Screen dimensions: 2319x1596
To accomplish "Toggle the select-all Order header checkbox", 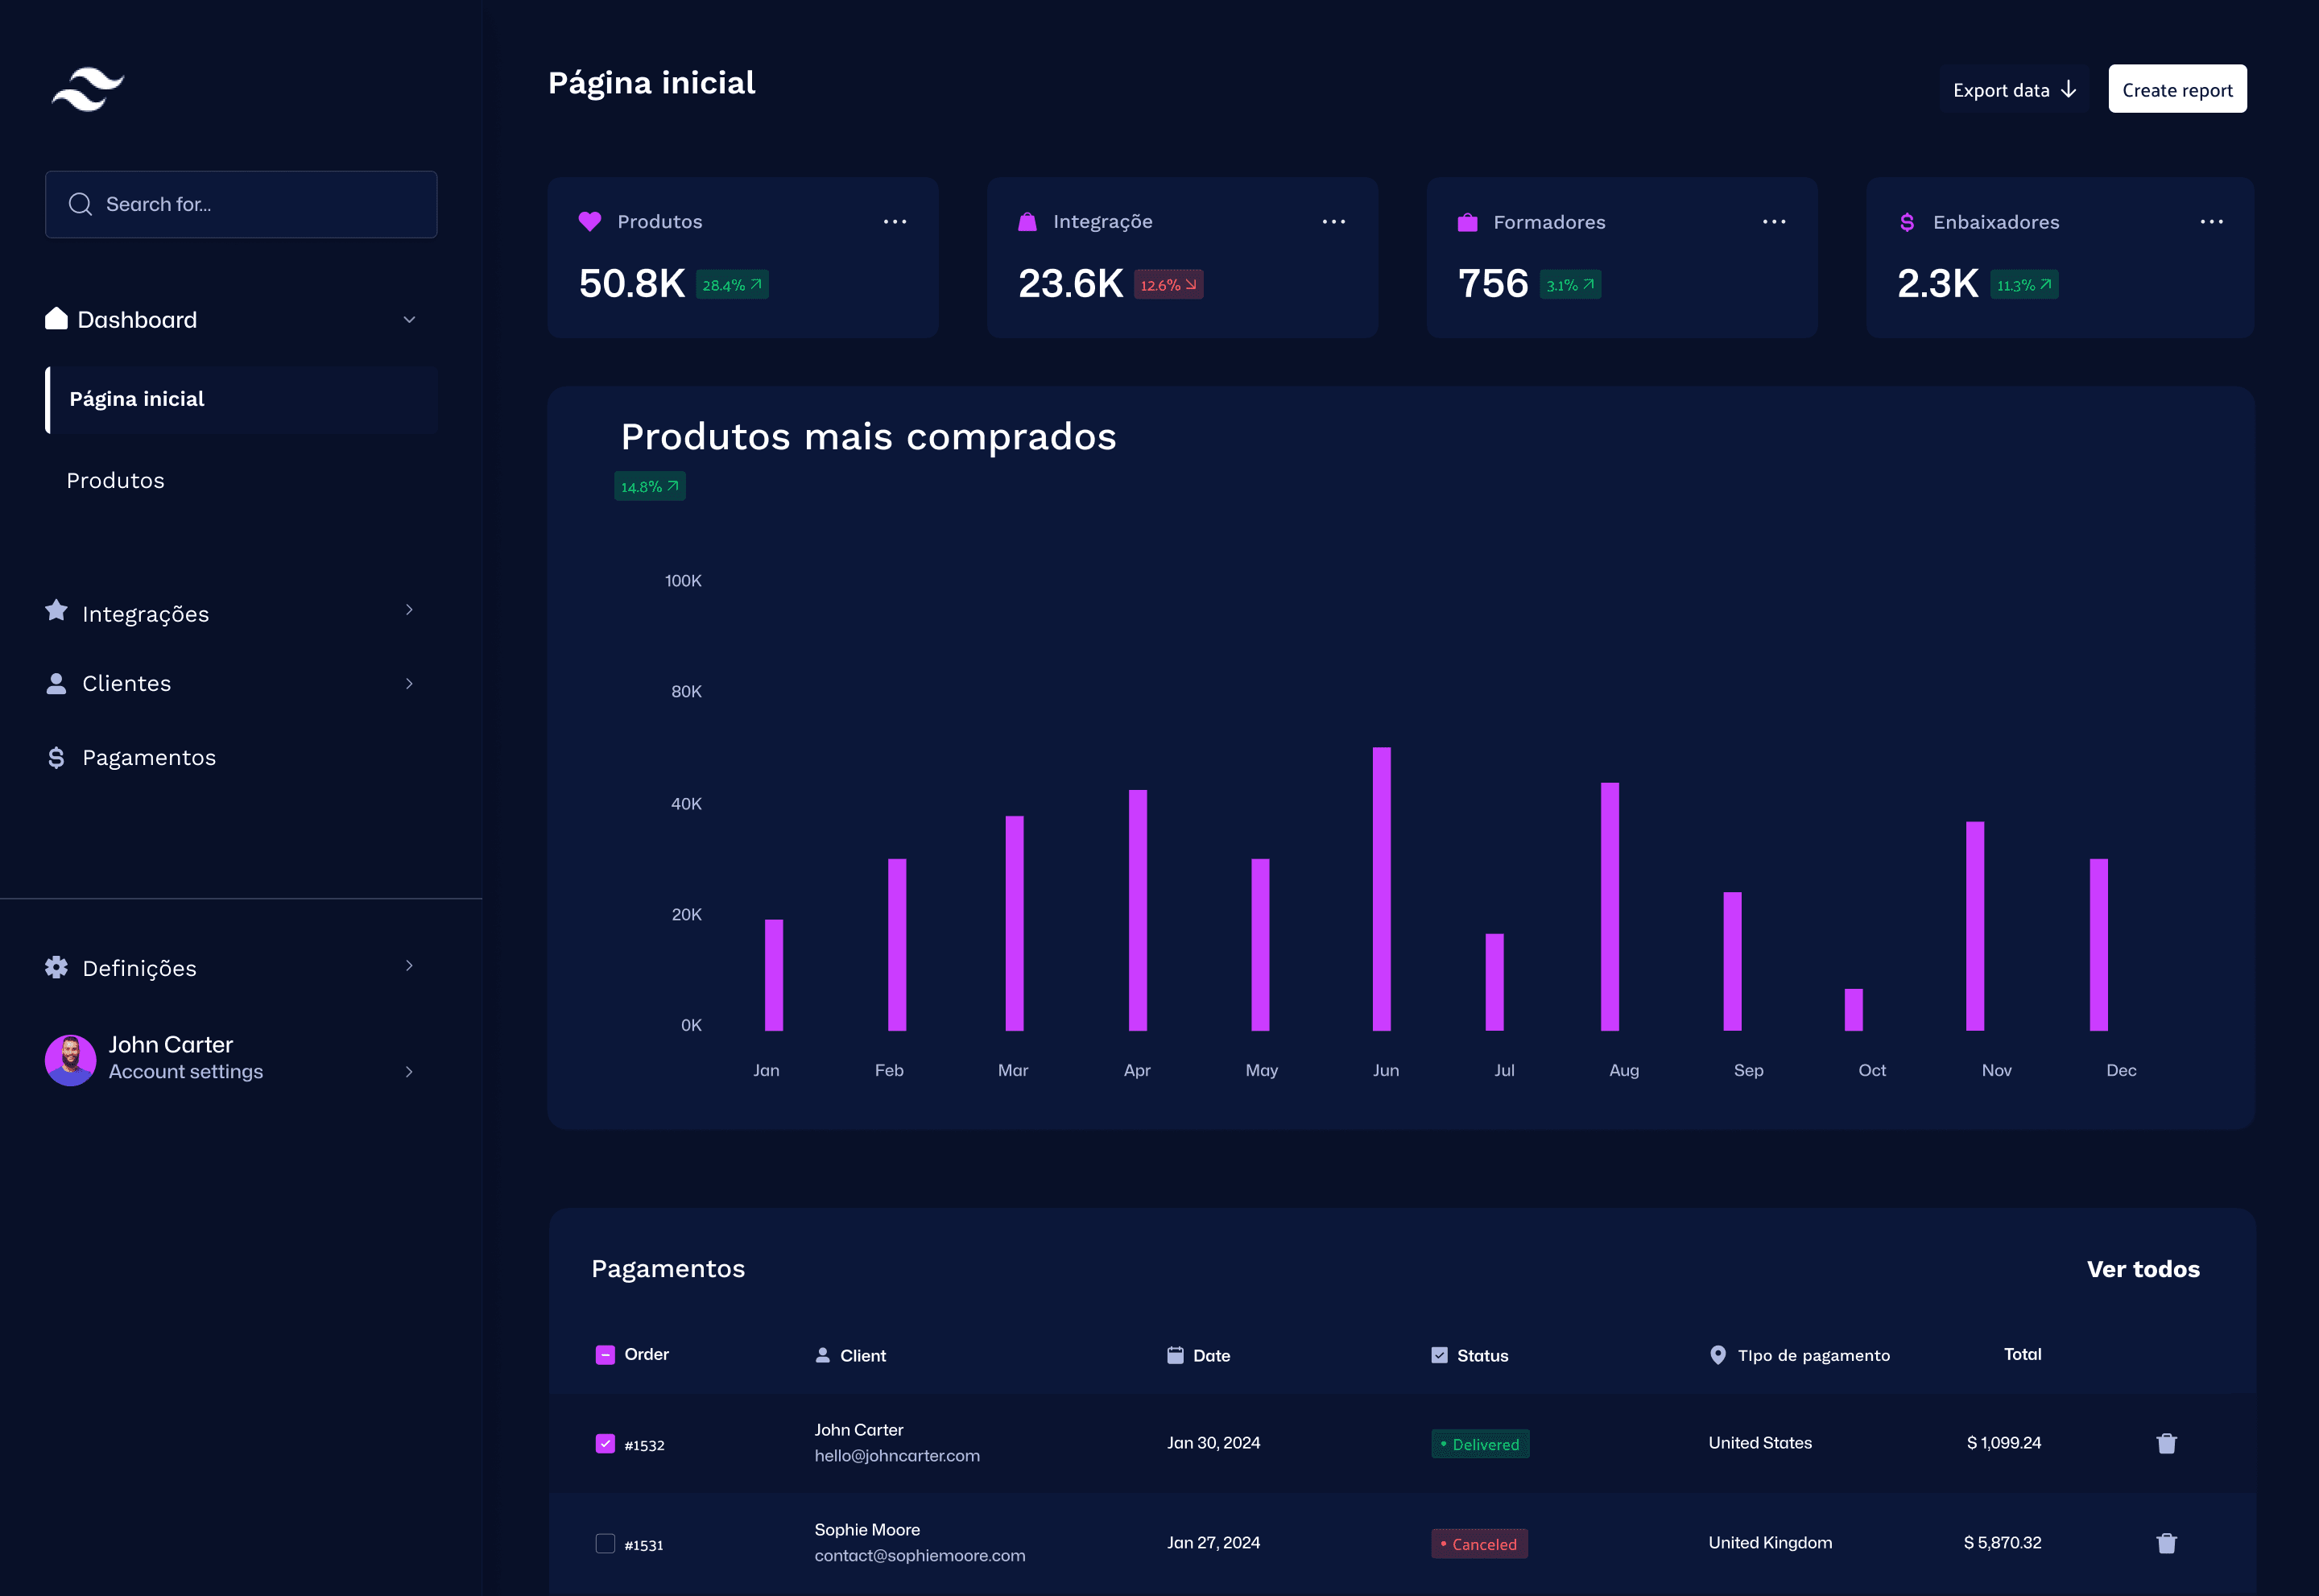I will [x=605, y=1355].
